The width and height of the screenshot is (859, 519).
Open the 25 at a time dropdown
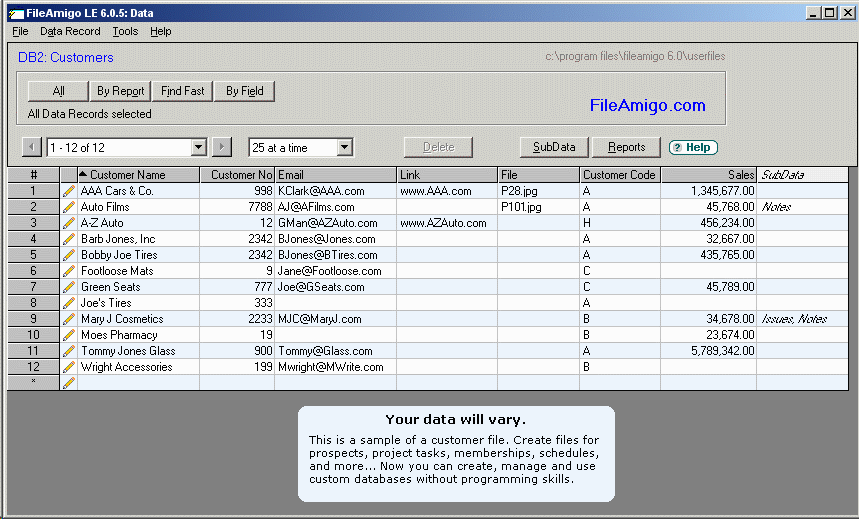pos(345,147)
